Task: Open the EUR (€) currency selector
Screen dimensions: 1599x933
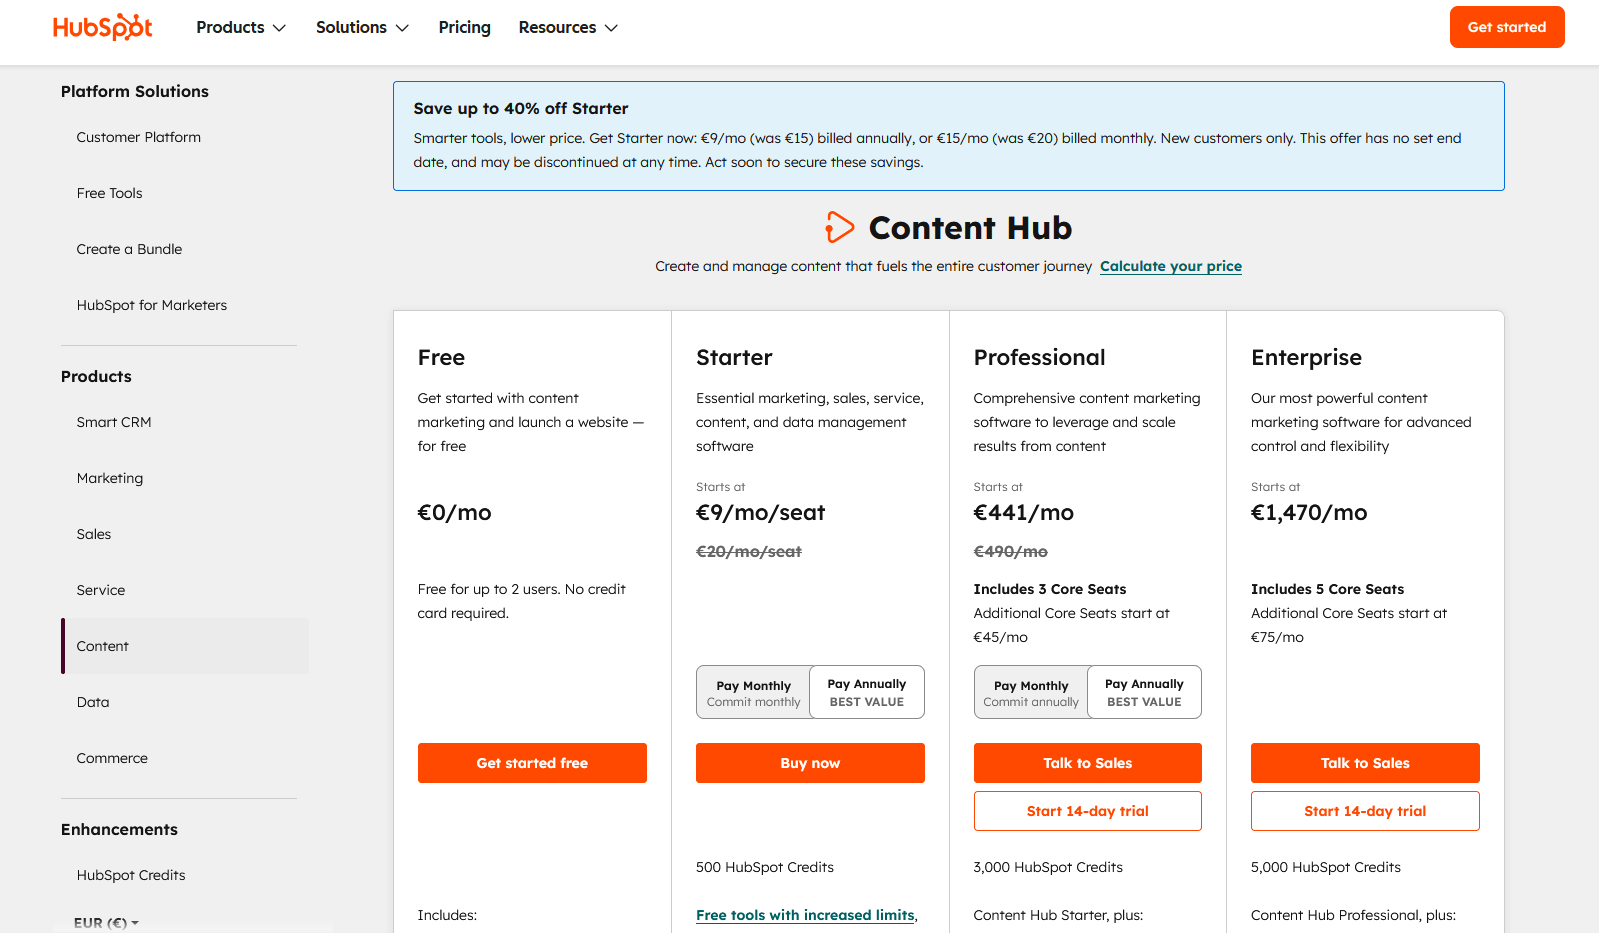Action: coord(106,923)
